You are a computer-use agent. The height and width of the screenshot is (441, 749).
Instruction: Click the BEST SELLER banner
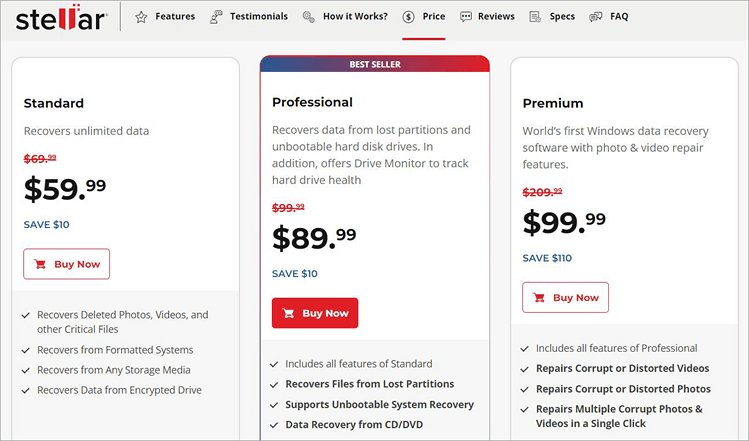tap(375, 65)
